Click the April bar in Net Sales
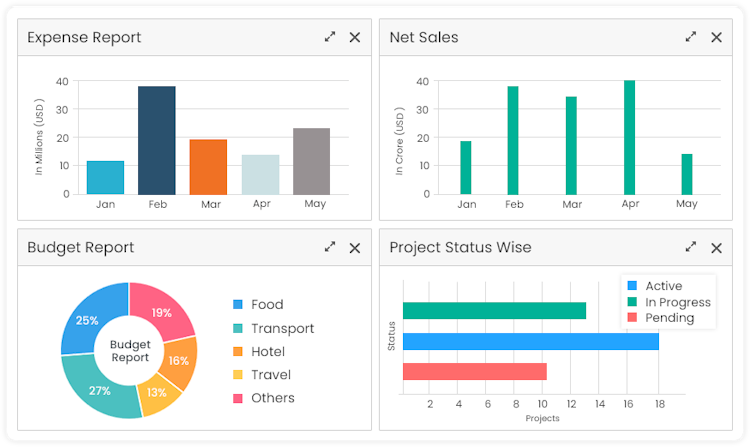The image size is (750, 447). click(x=629, y=137)
